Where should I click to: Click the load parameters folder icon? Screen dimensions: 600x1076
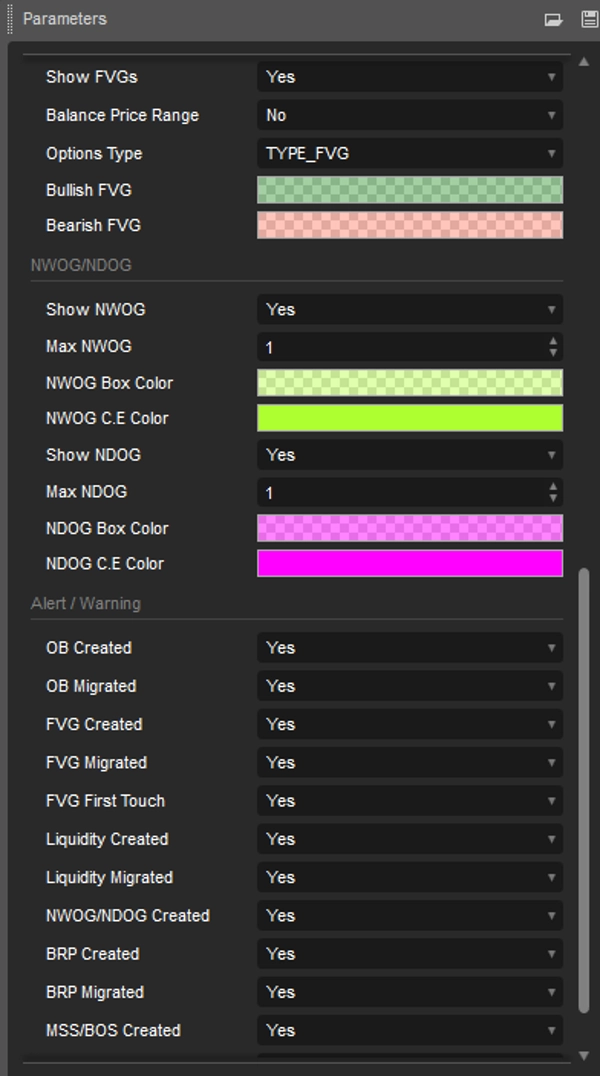coord(553,19)
